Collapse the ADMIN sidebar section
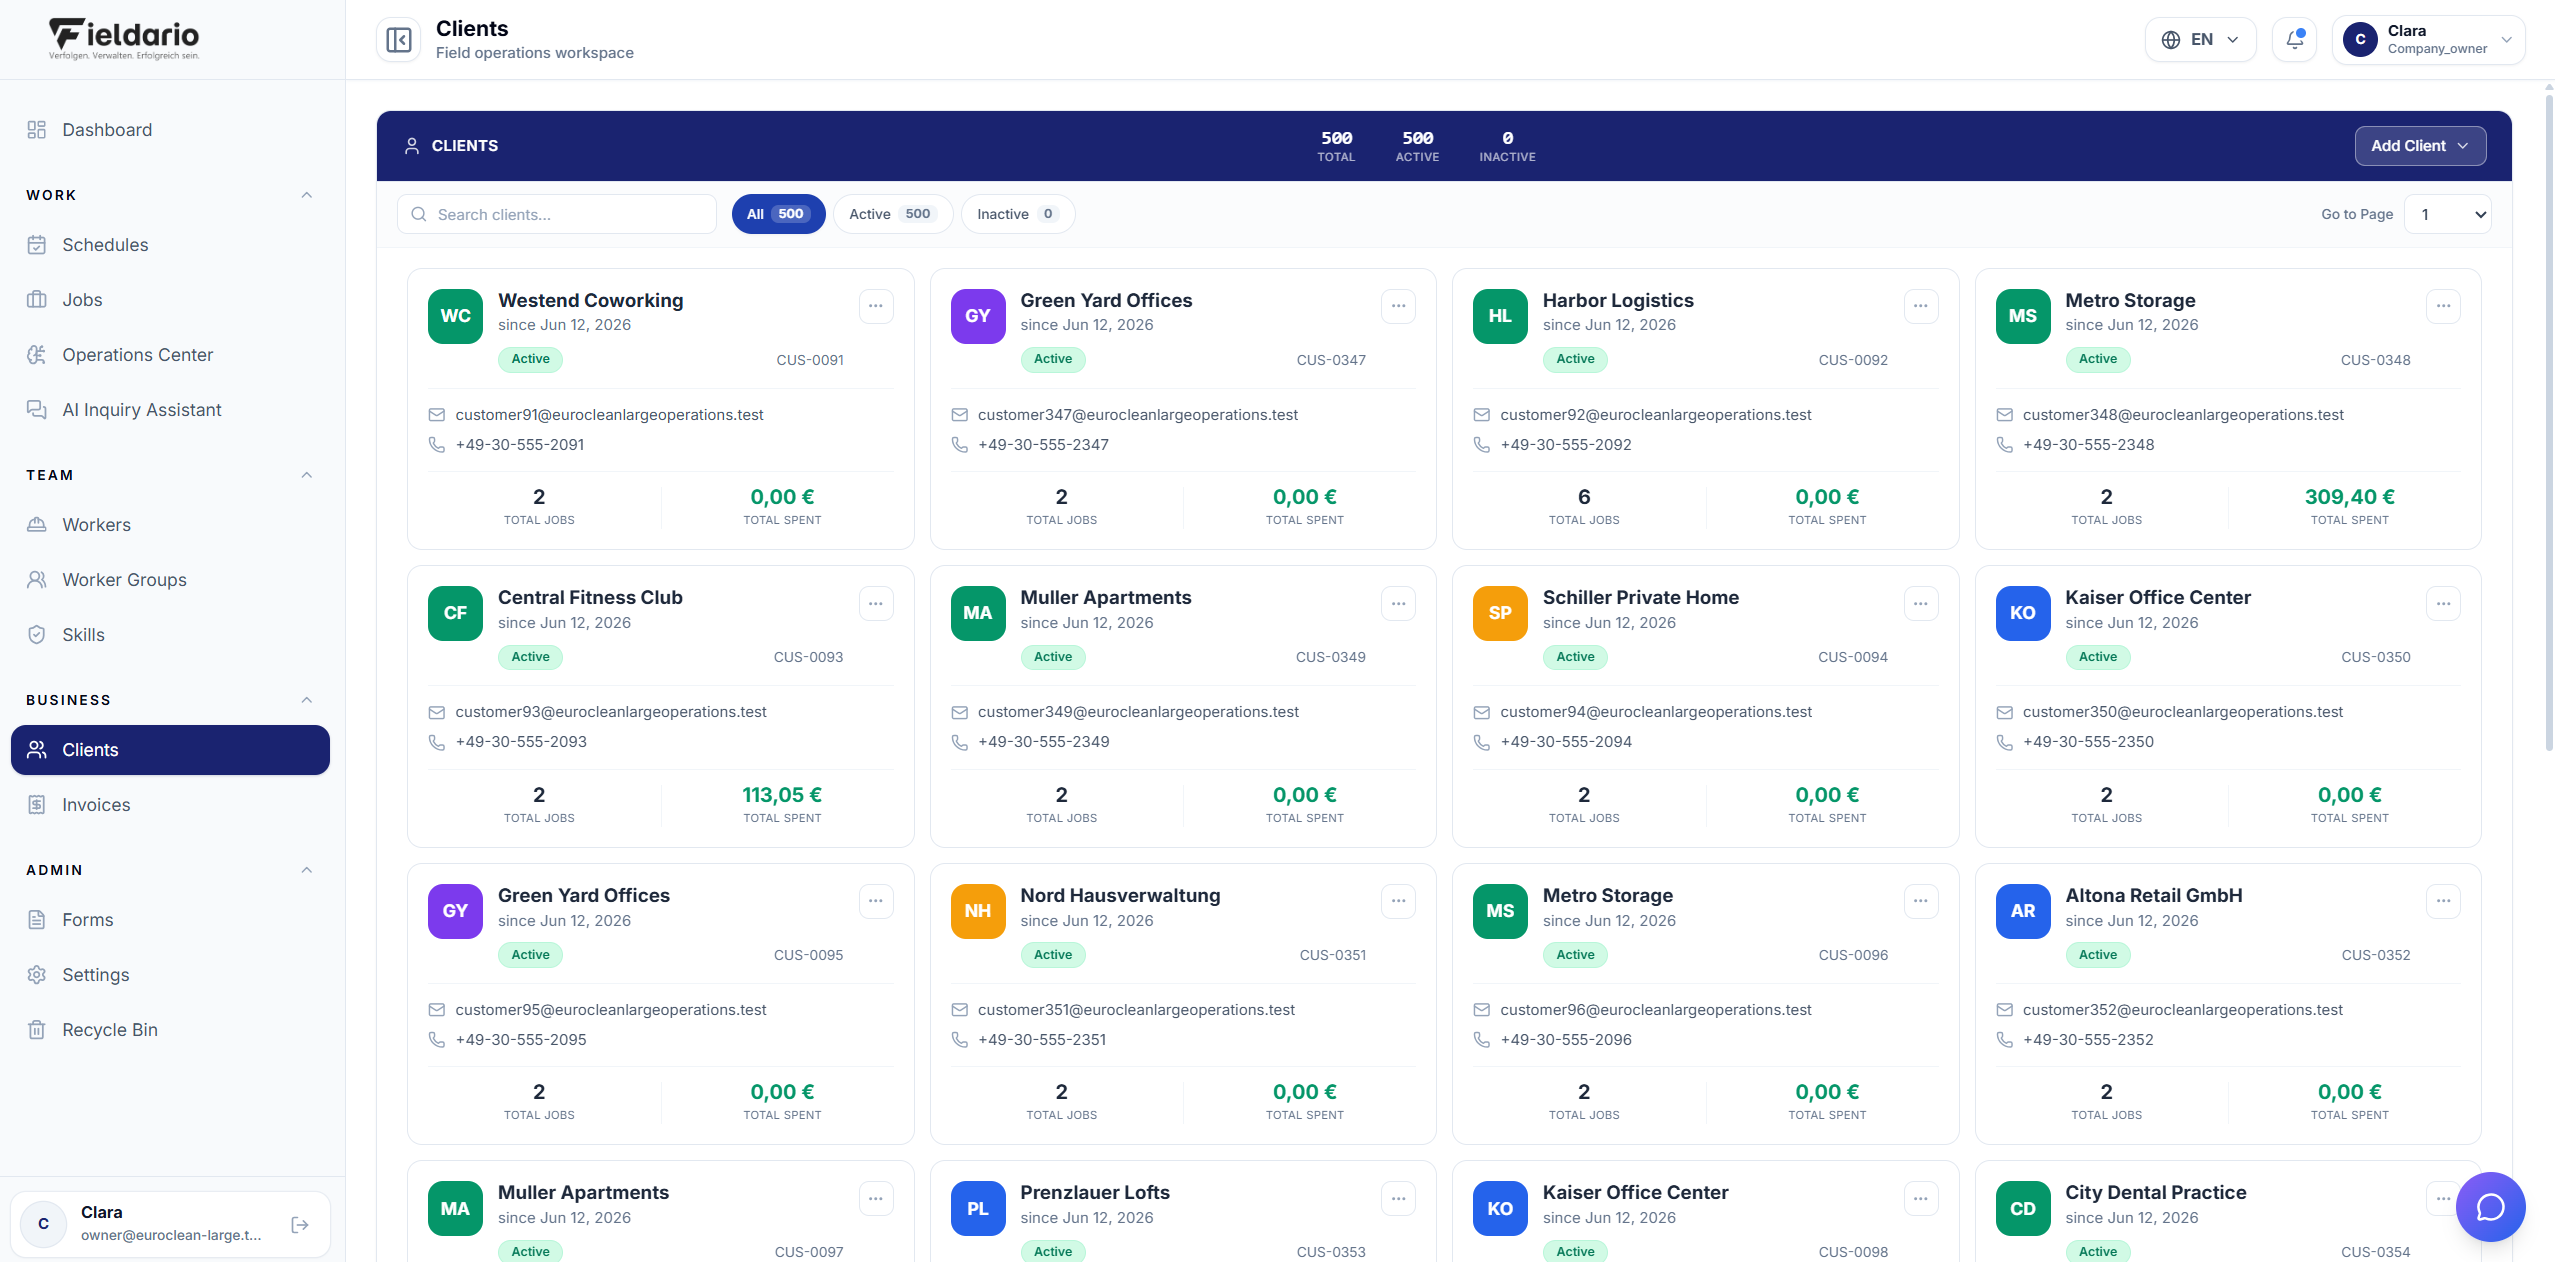Screen dimensions: 2555x1262 click(x=307, y=870)
